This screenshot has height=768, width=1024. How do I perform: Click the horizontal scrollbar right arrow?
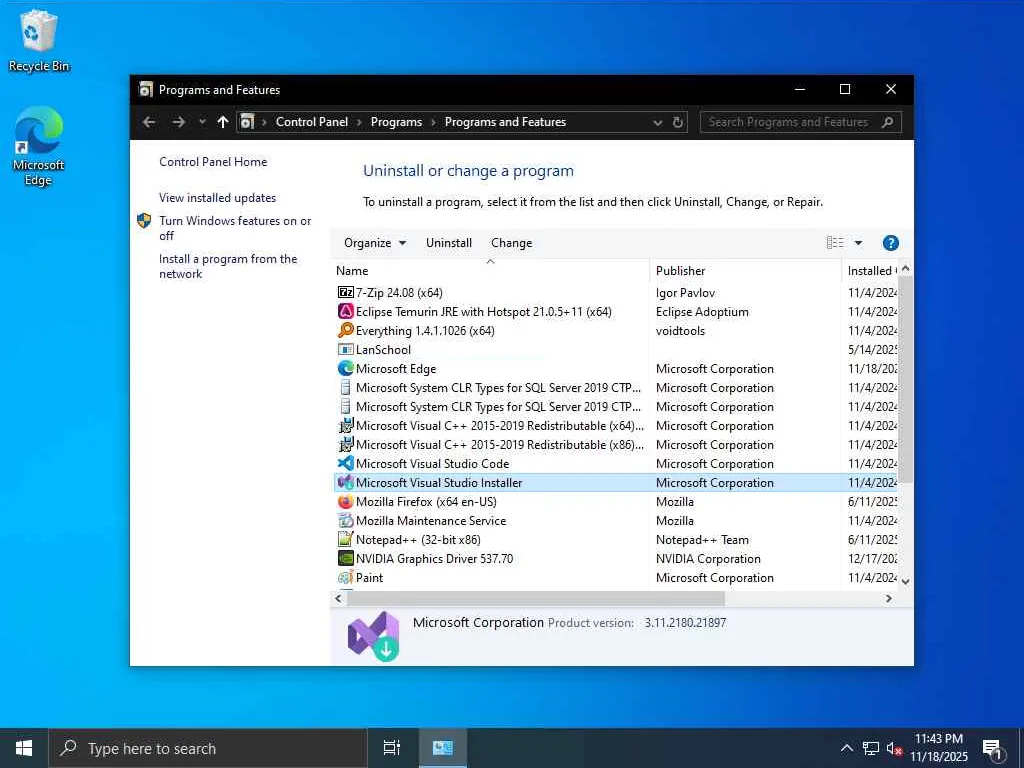point(889,598)
